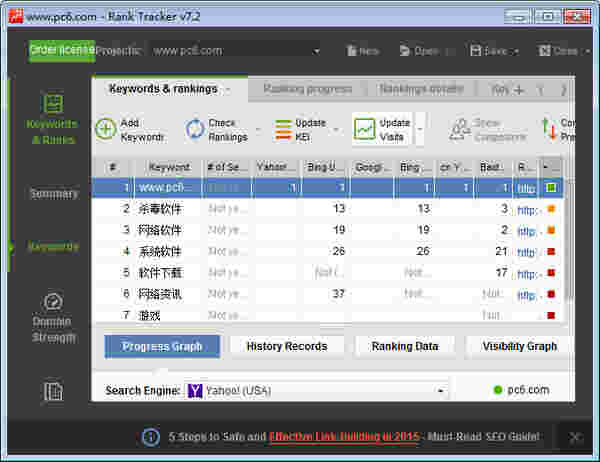
Task: Select the 网络软件 keyword row
Action: pos(328,230)
